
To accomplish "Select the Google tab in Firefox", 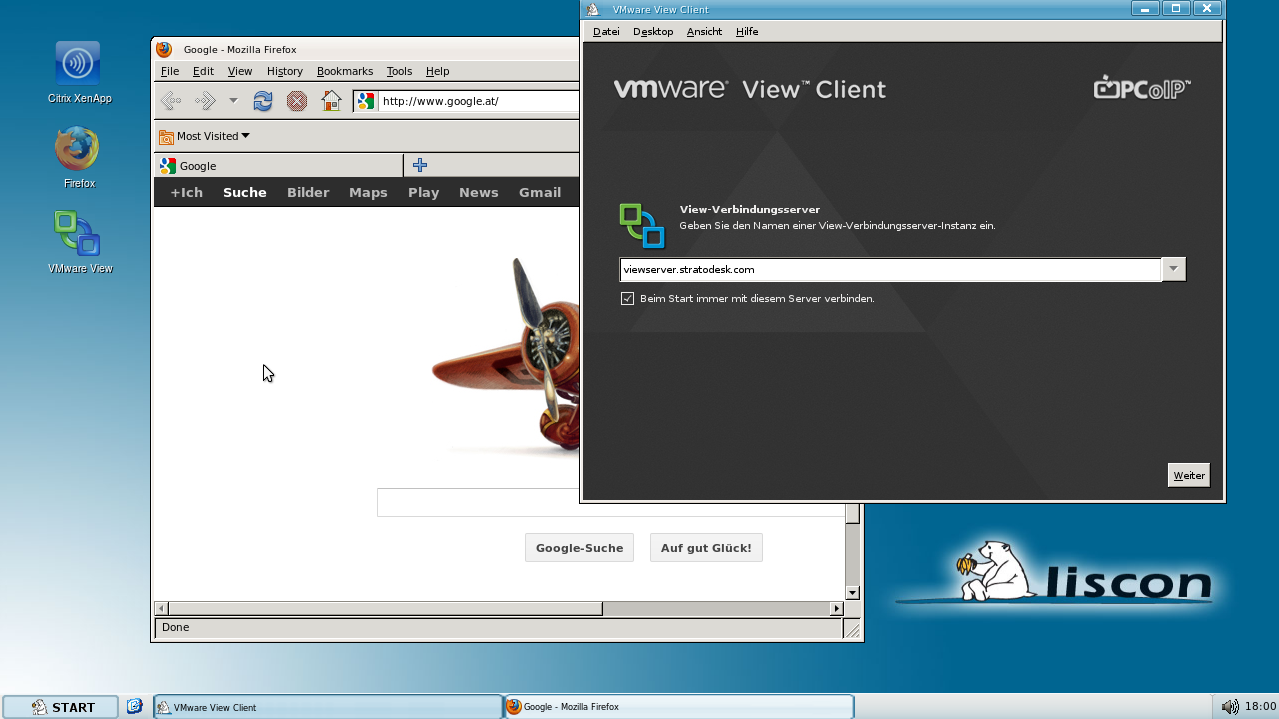I will click(279, 166).
